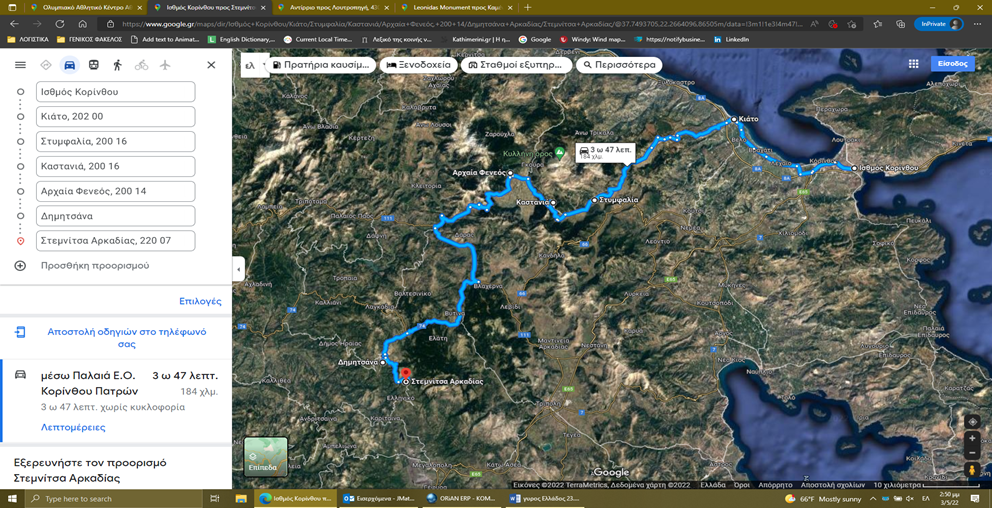
Task: Click the Κιάτο waypoint marker on map
Action: pyautogui.click(x=733, y=119)
